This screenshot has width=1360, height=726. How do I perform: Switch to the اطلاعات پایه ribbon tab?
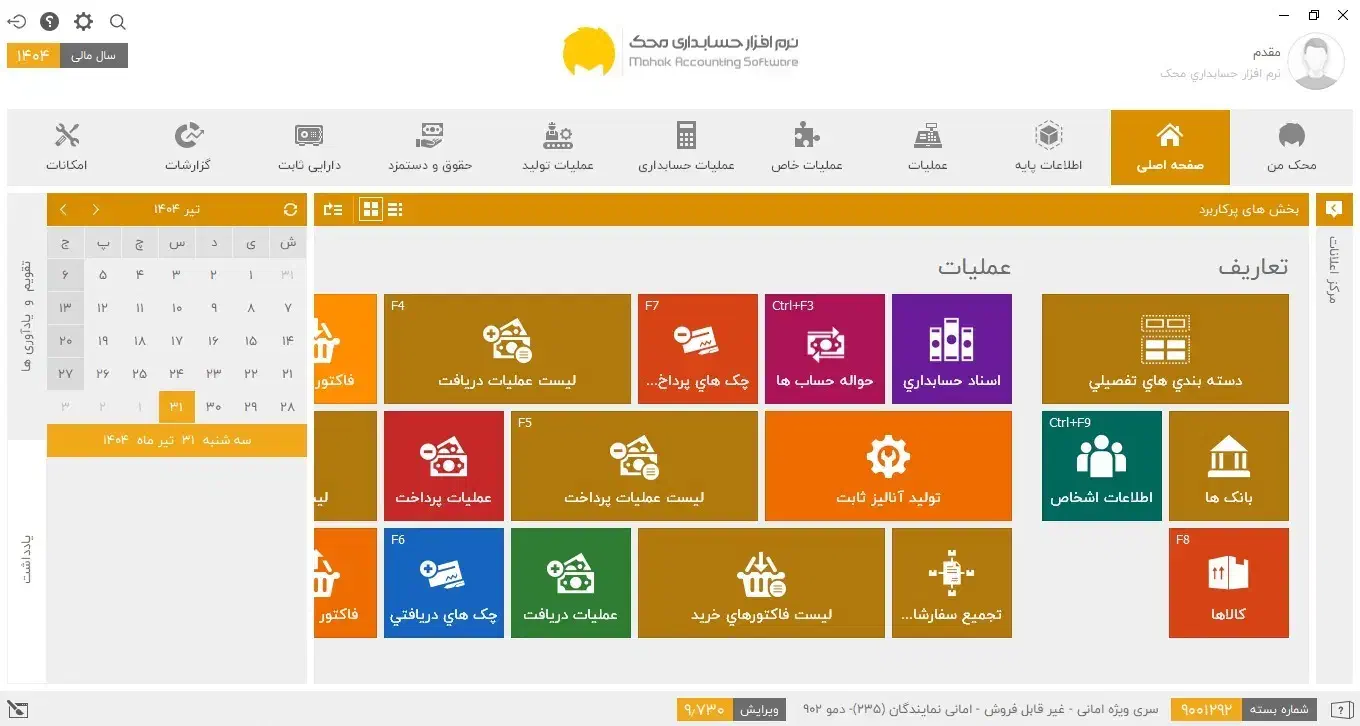1048,146
